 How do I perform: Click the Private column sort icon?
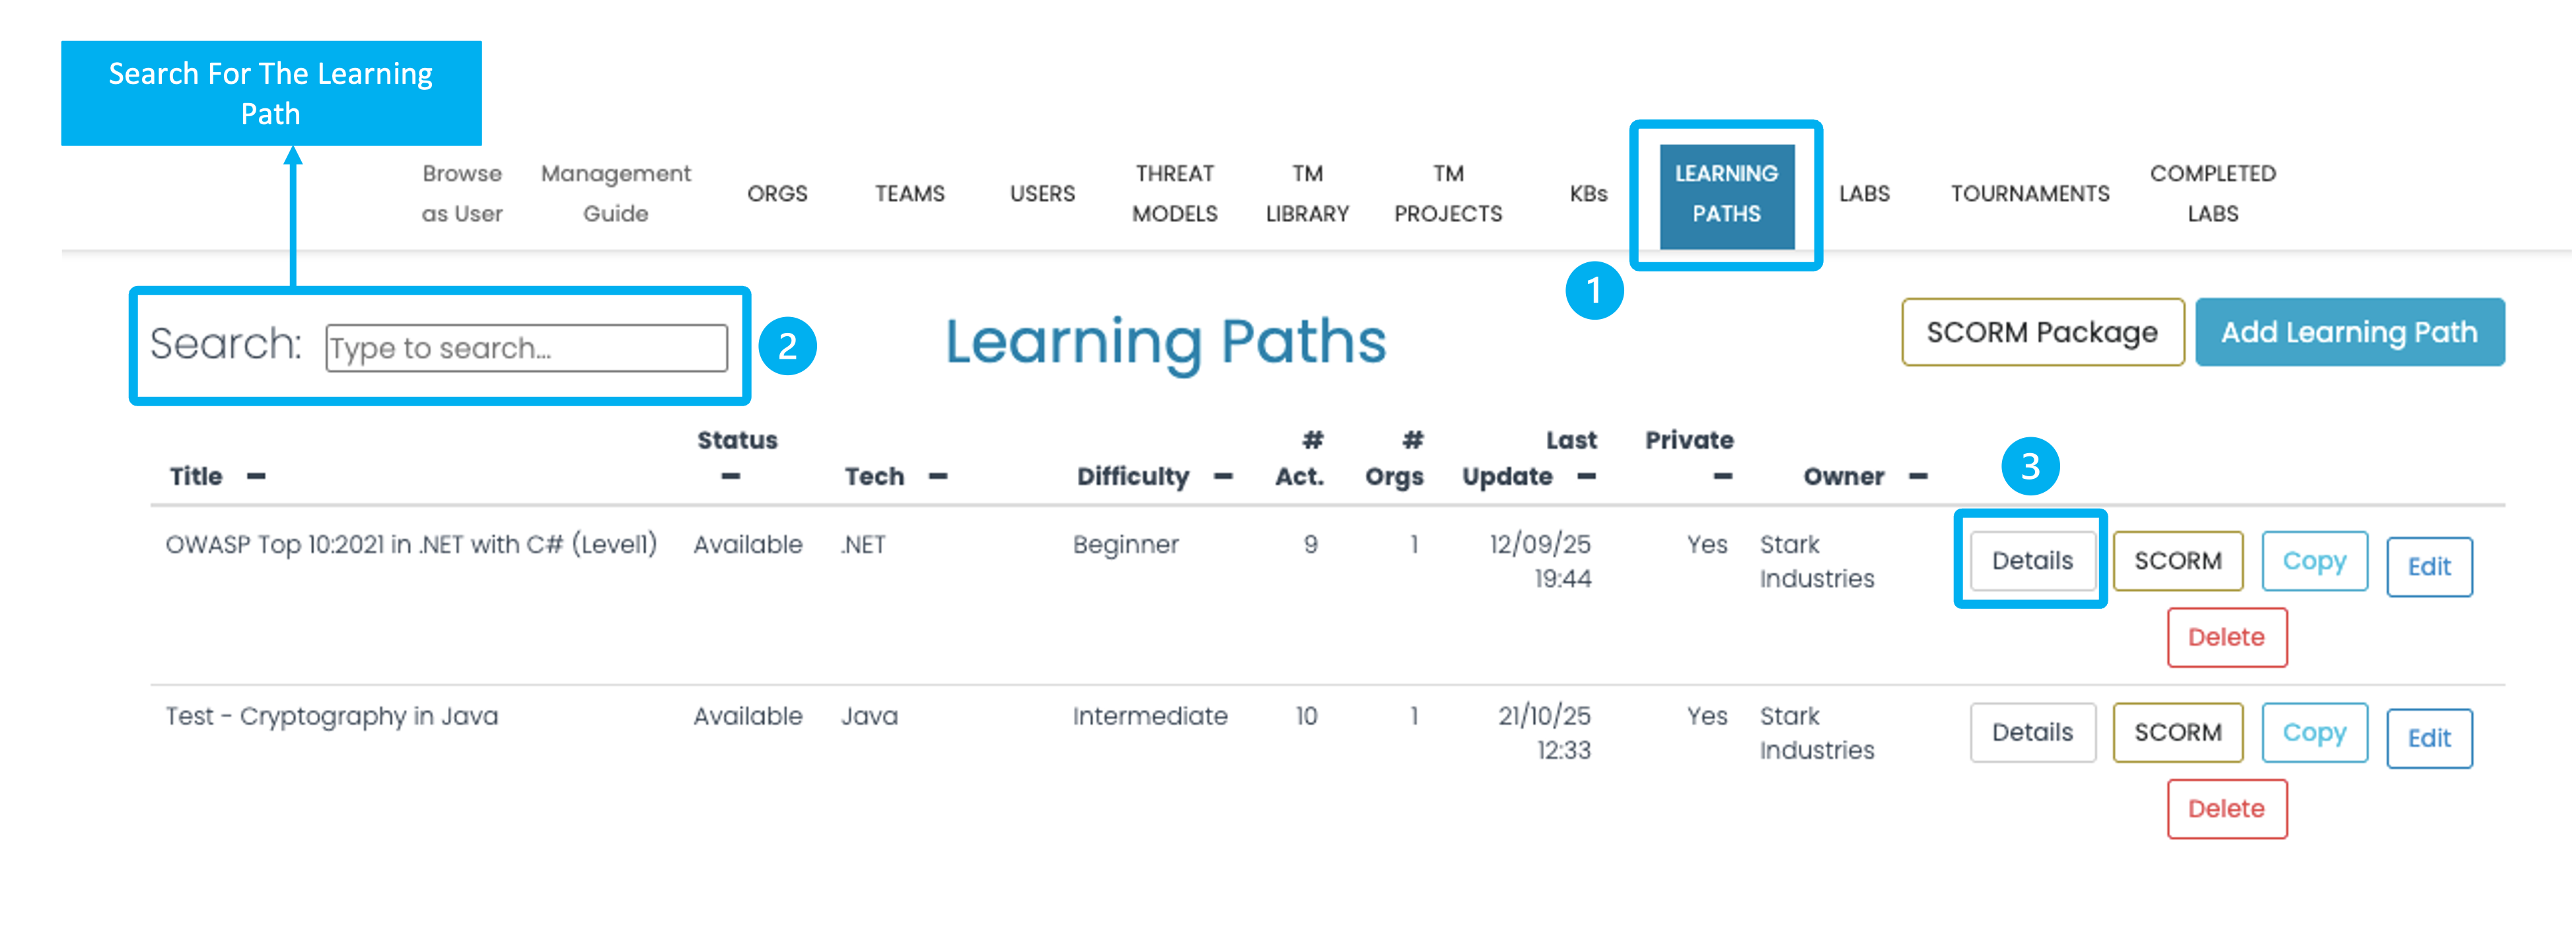[1722, 476]
